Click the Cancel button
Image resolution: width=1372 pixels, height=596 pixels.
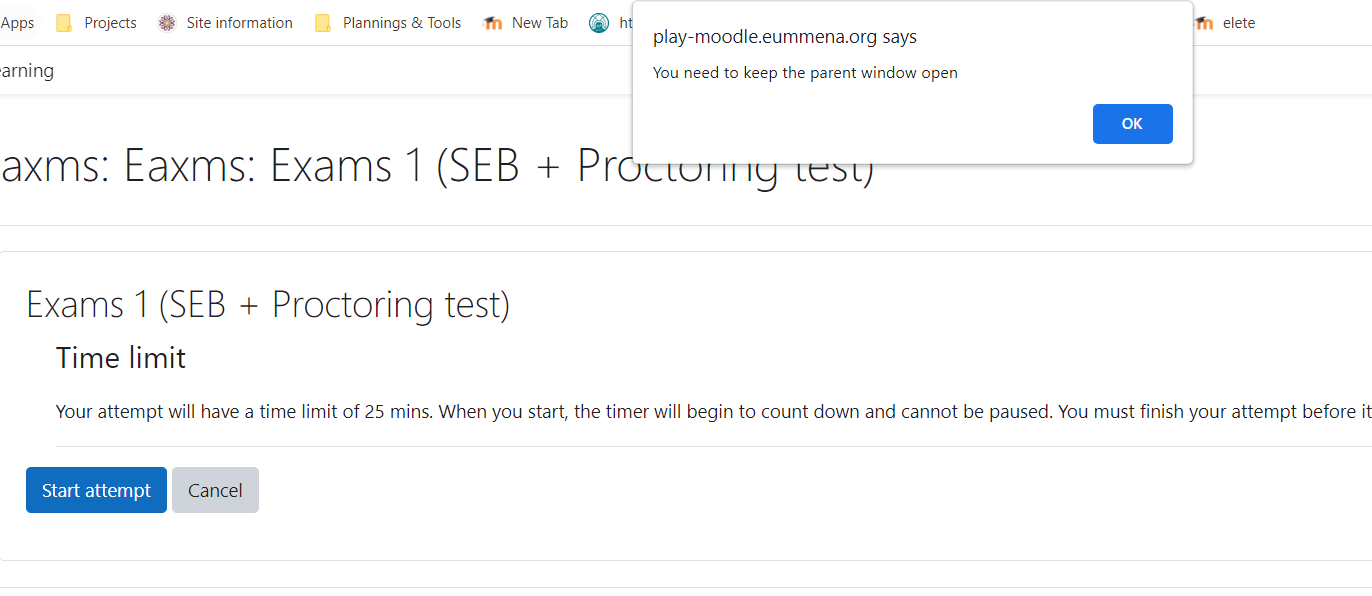coord(215,490)
